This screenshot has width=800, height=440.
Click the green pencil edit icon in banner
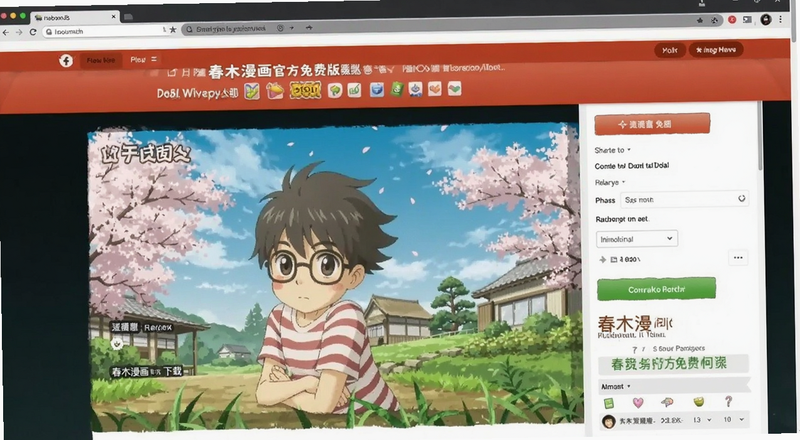coord(354,90)
